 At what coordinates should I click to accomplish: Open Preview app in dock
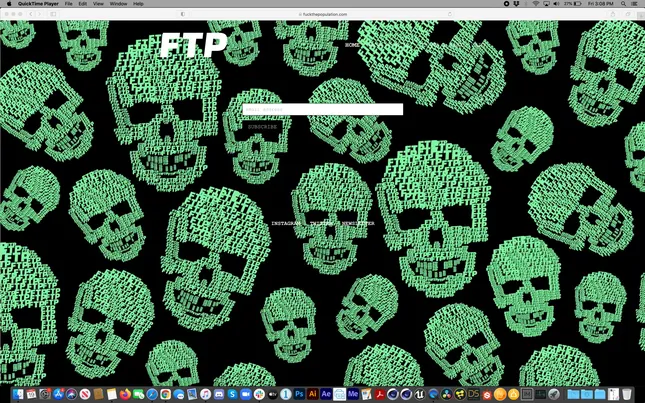[x=192, y=394]
